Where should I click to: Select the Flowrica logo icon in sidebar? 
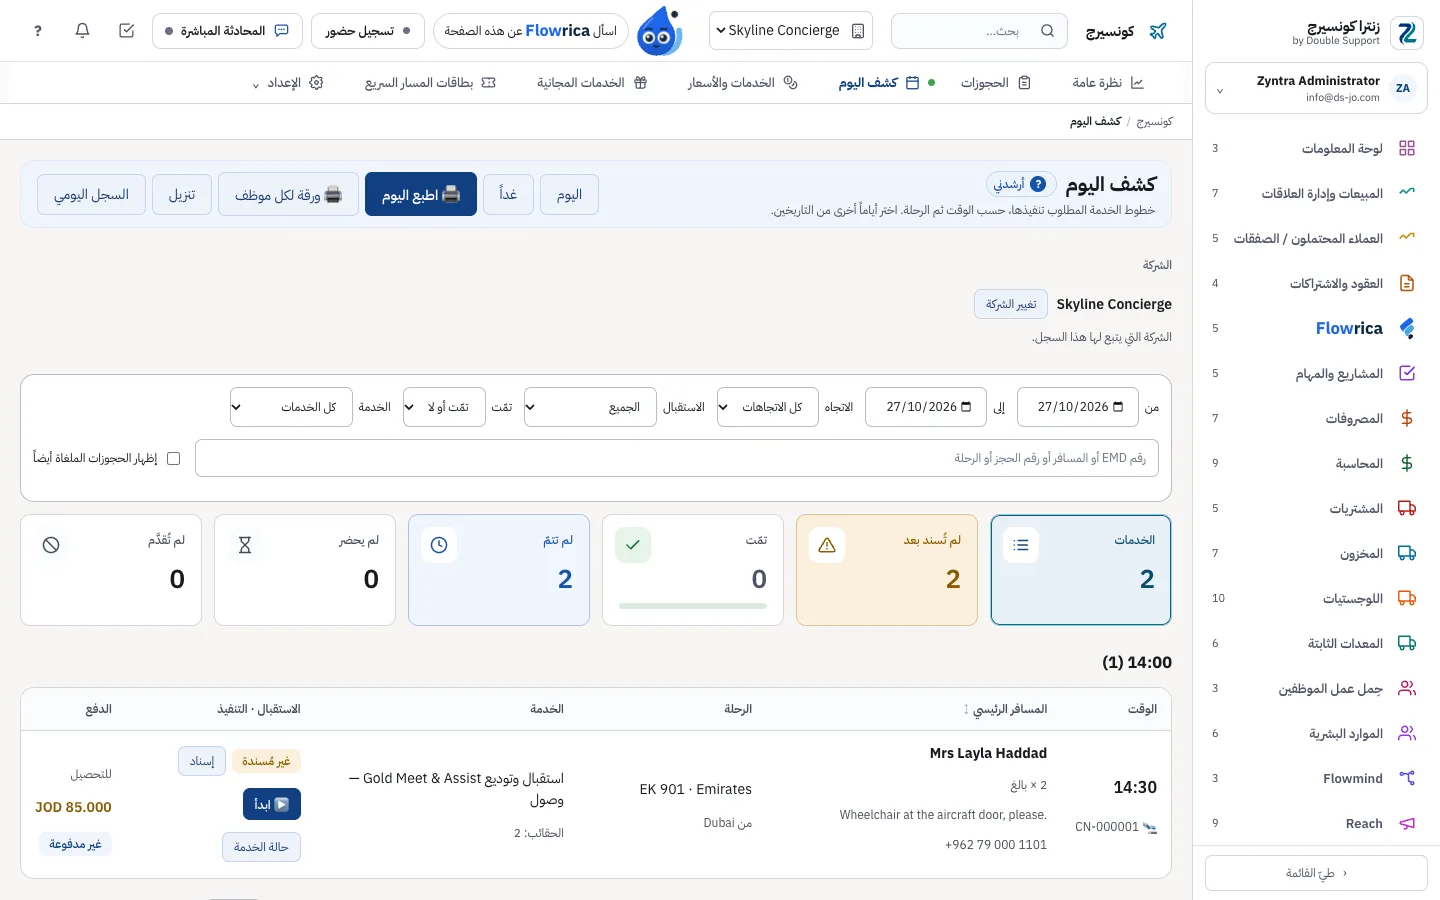point(1407,328)
